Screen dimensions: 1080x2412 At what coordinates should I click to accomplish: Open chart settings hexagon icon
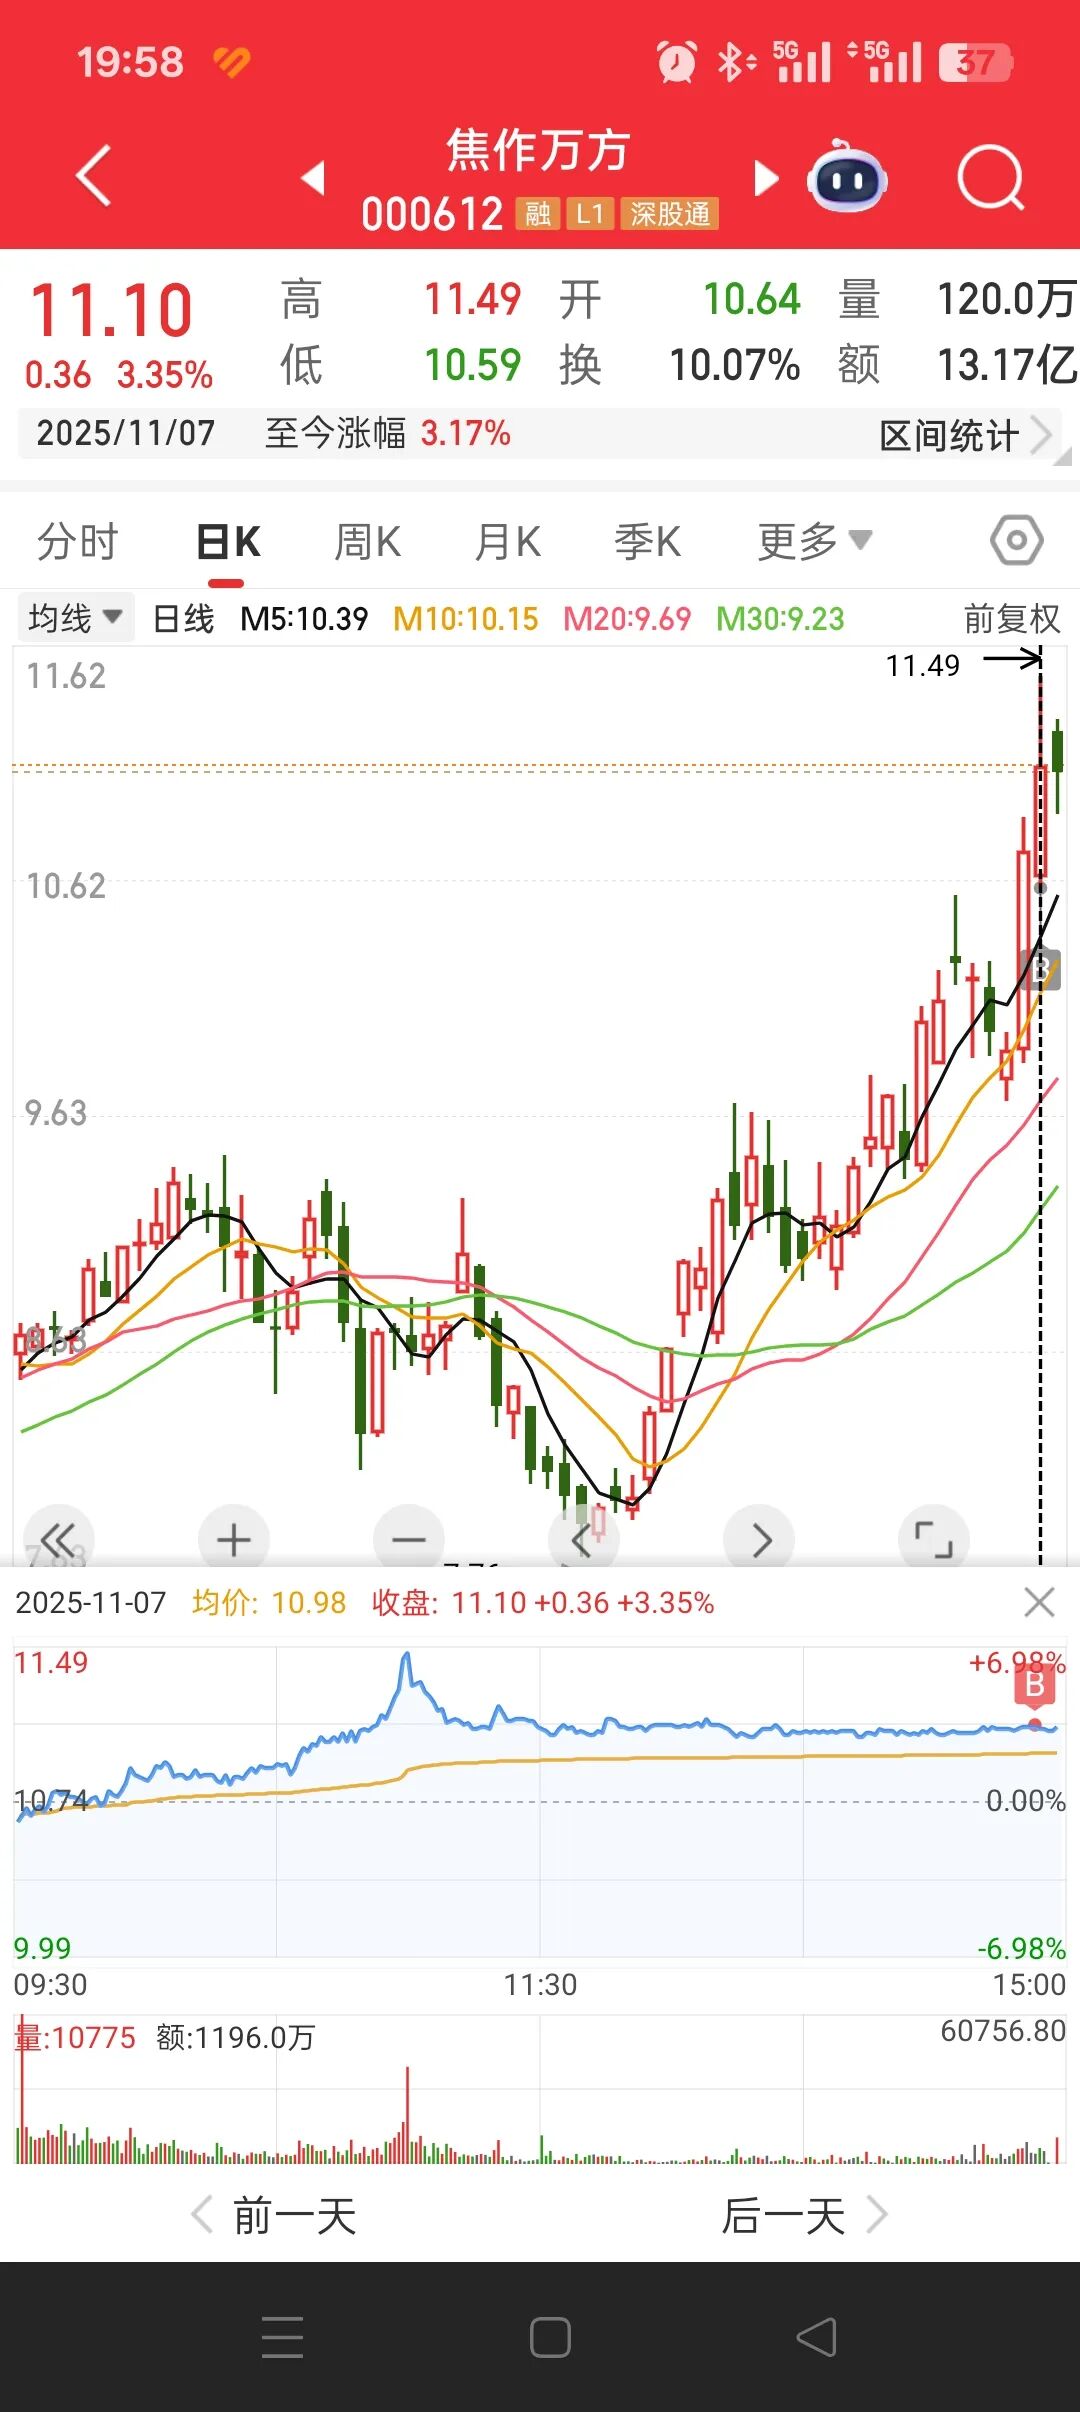coord(1016,541)
